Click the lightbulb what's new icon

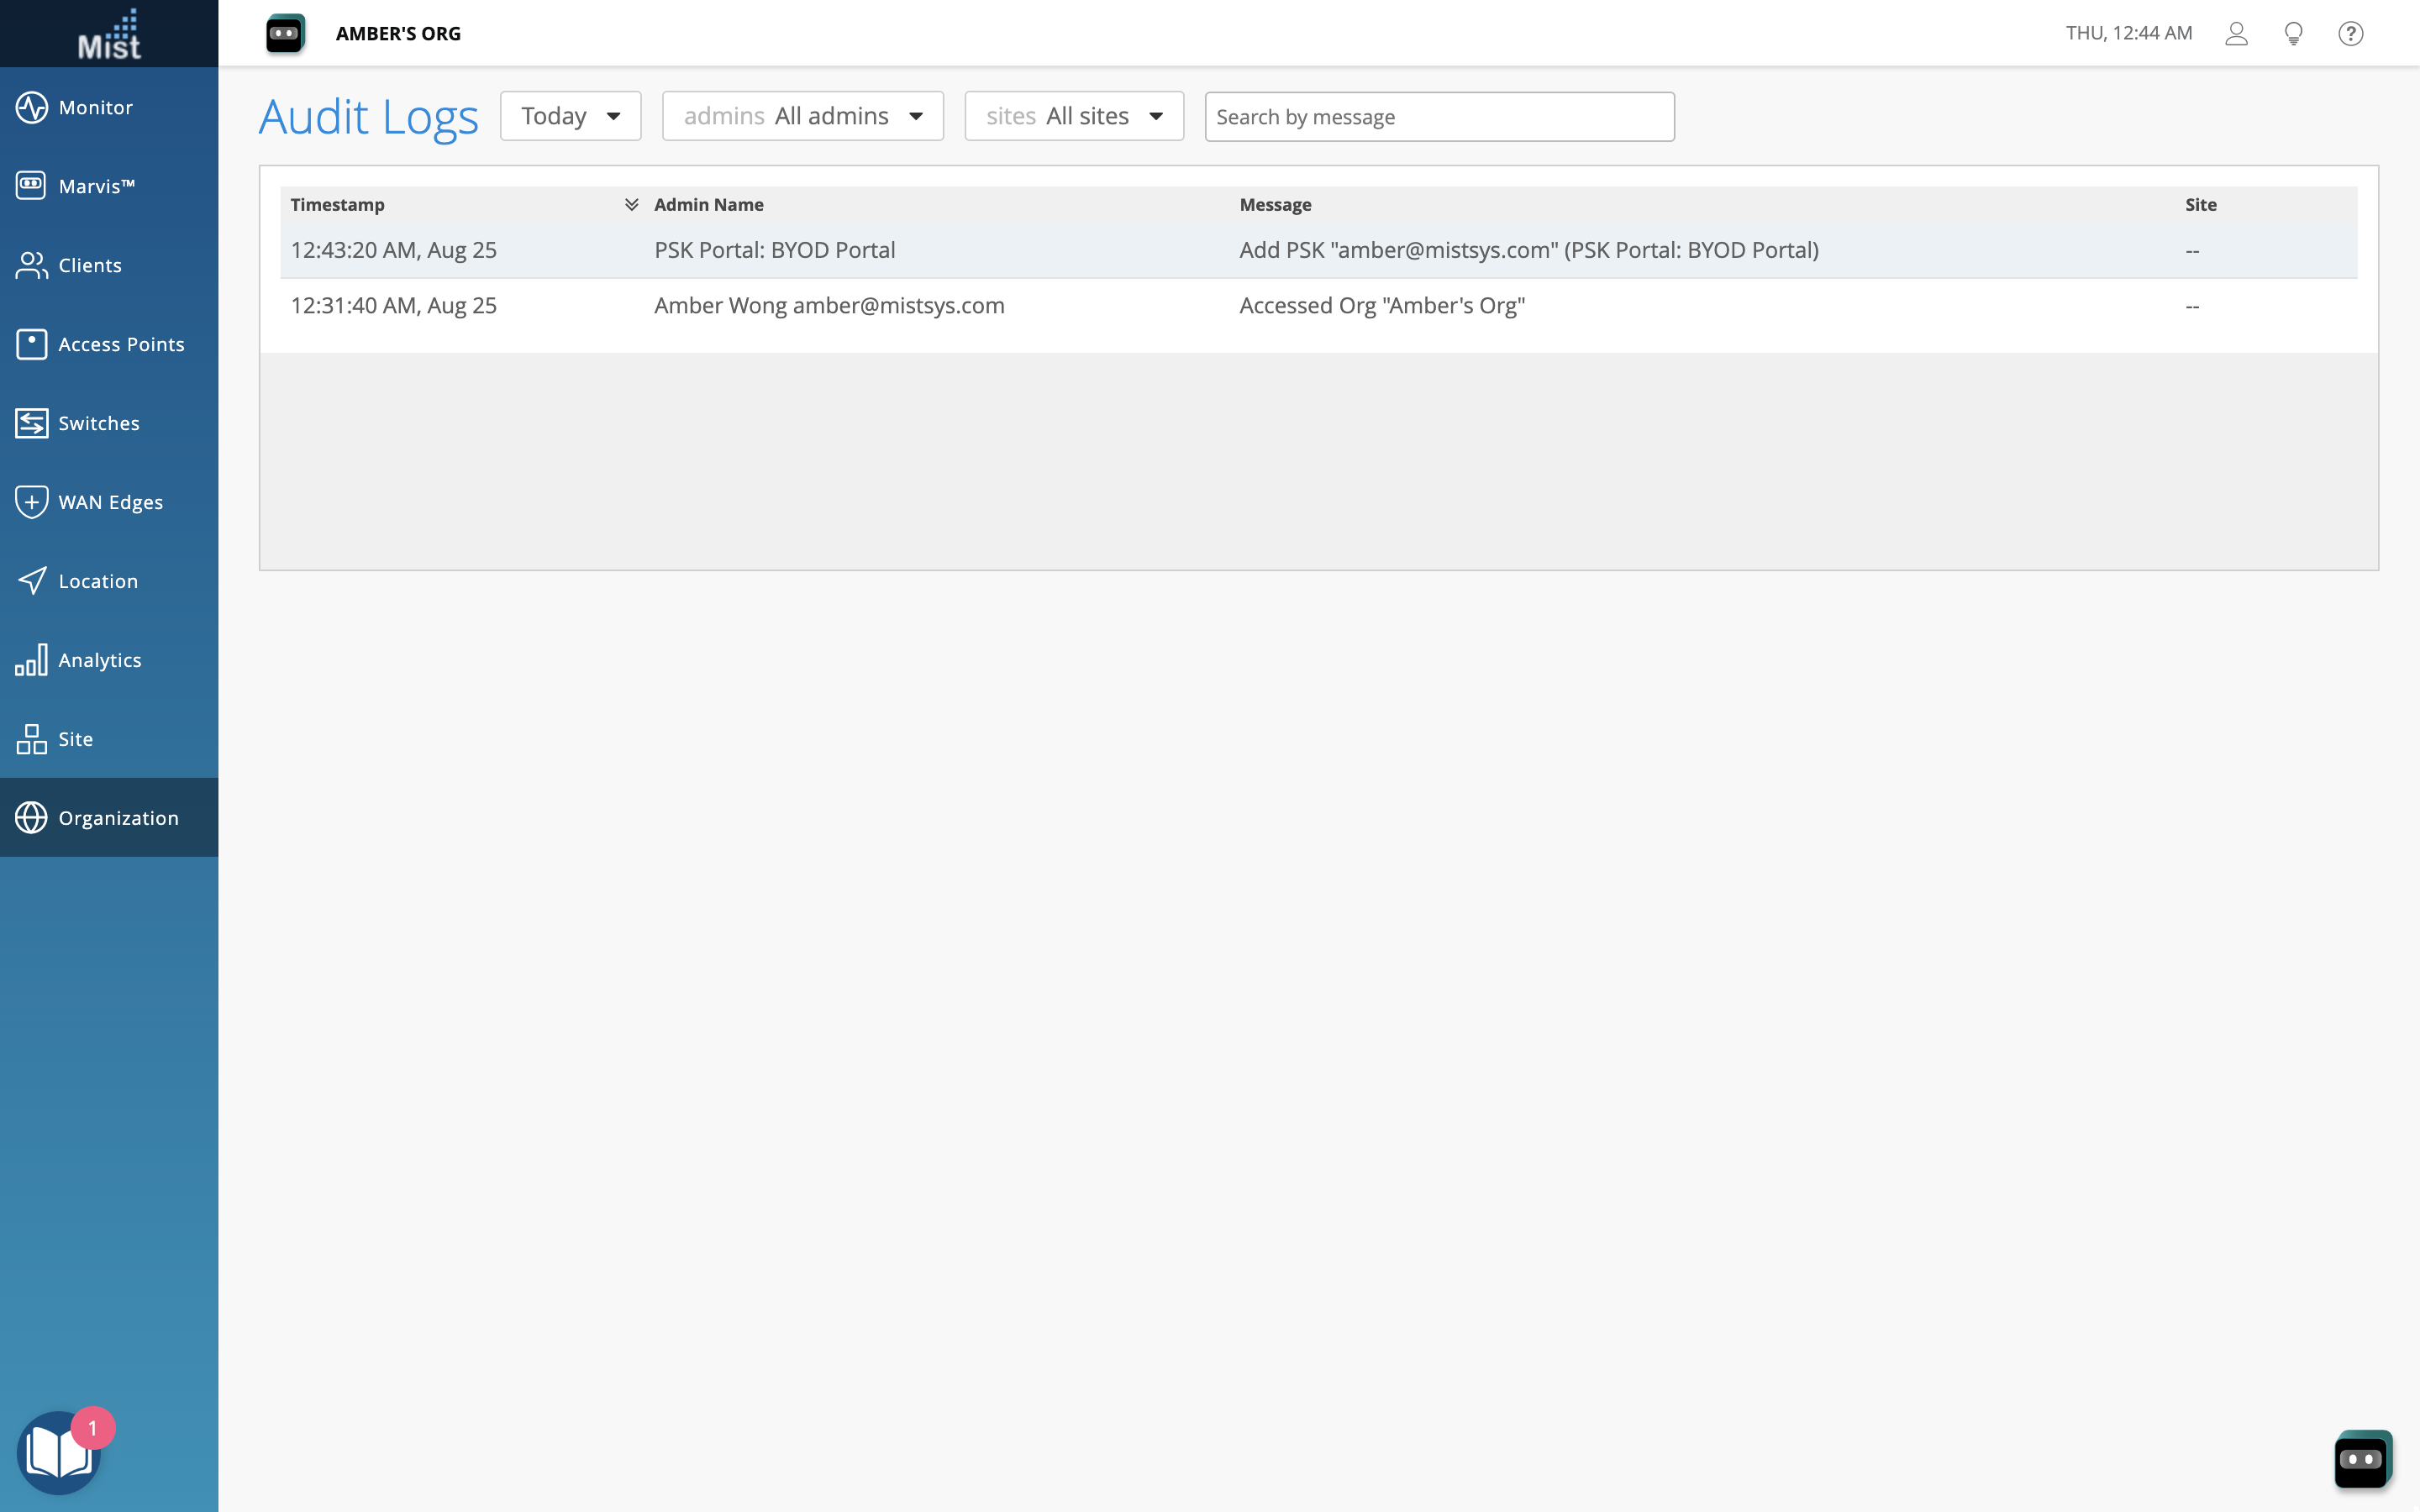click(2293, 34)
